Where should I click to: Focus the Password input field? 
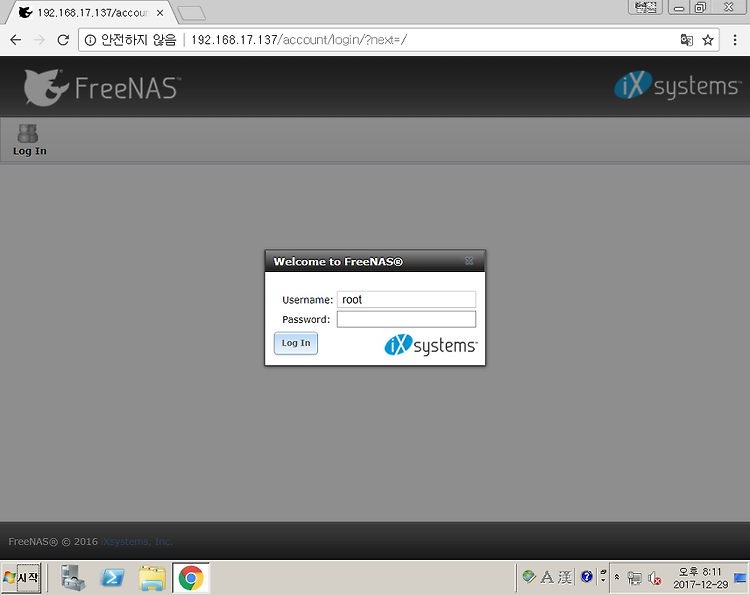[x=406, y=319]
